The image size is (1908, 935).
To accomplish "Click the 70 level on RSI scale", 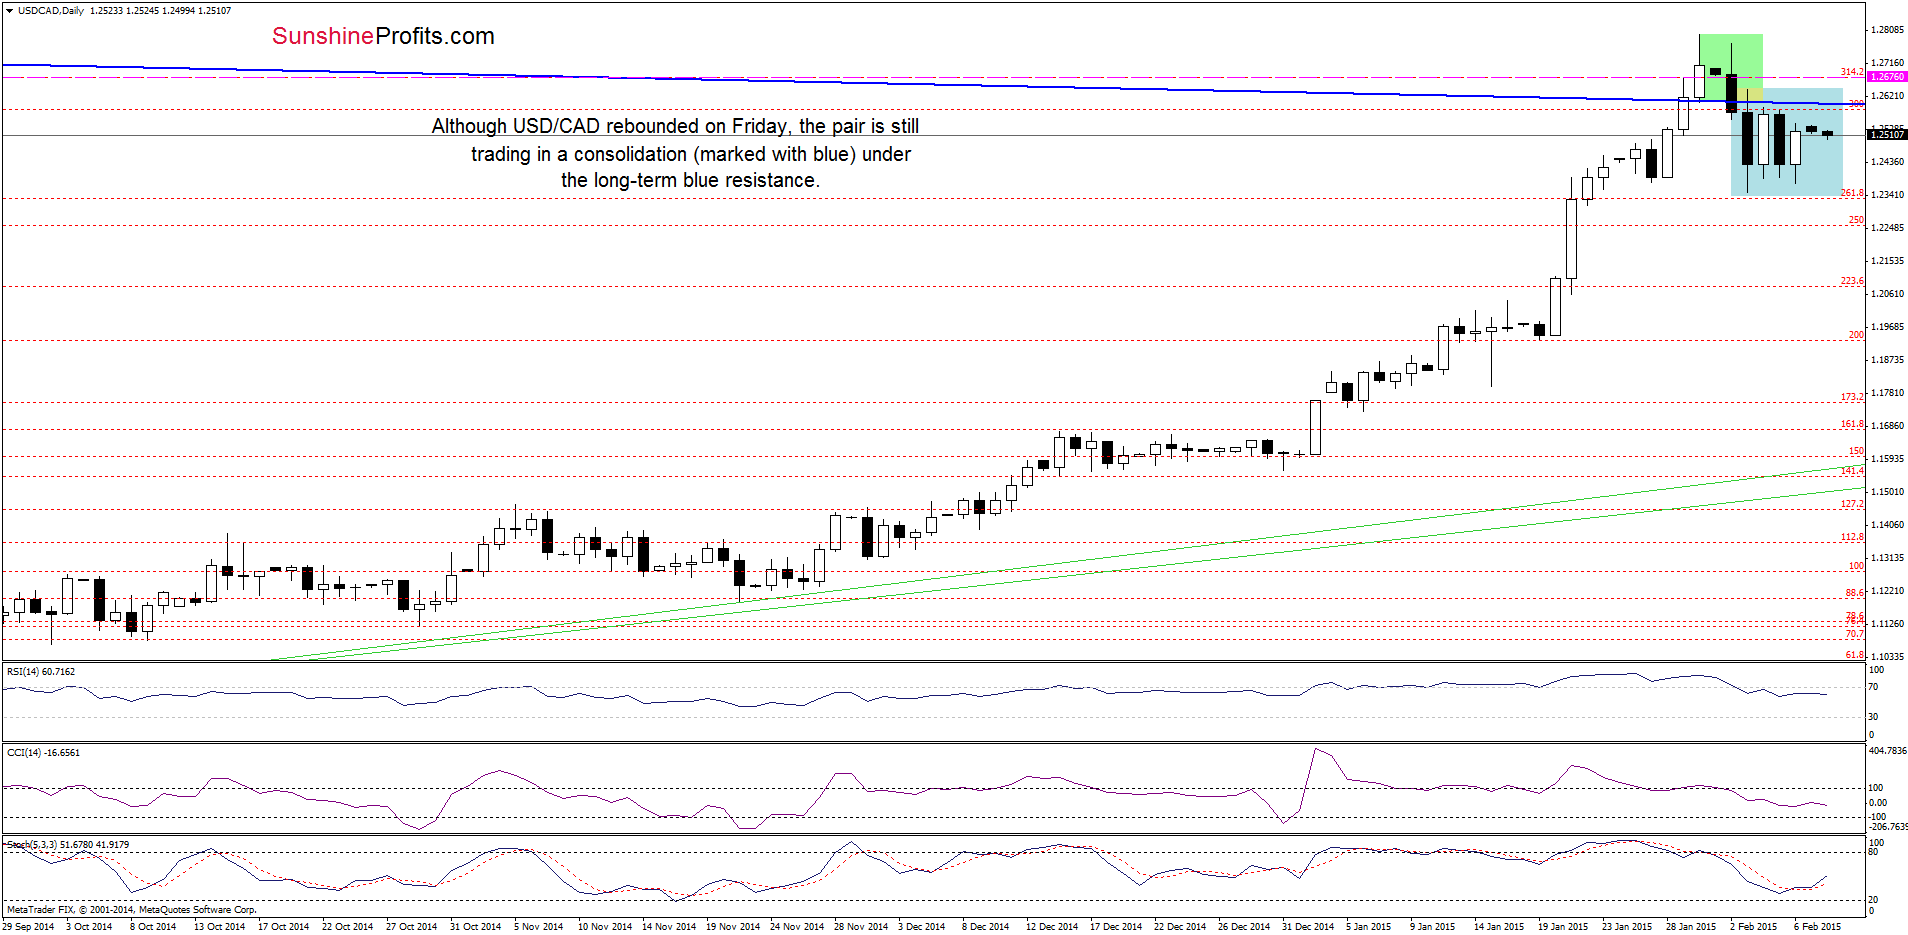I will [1874, 687].
